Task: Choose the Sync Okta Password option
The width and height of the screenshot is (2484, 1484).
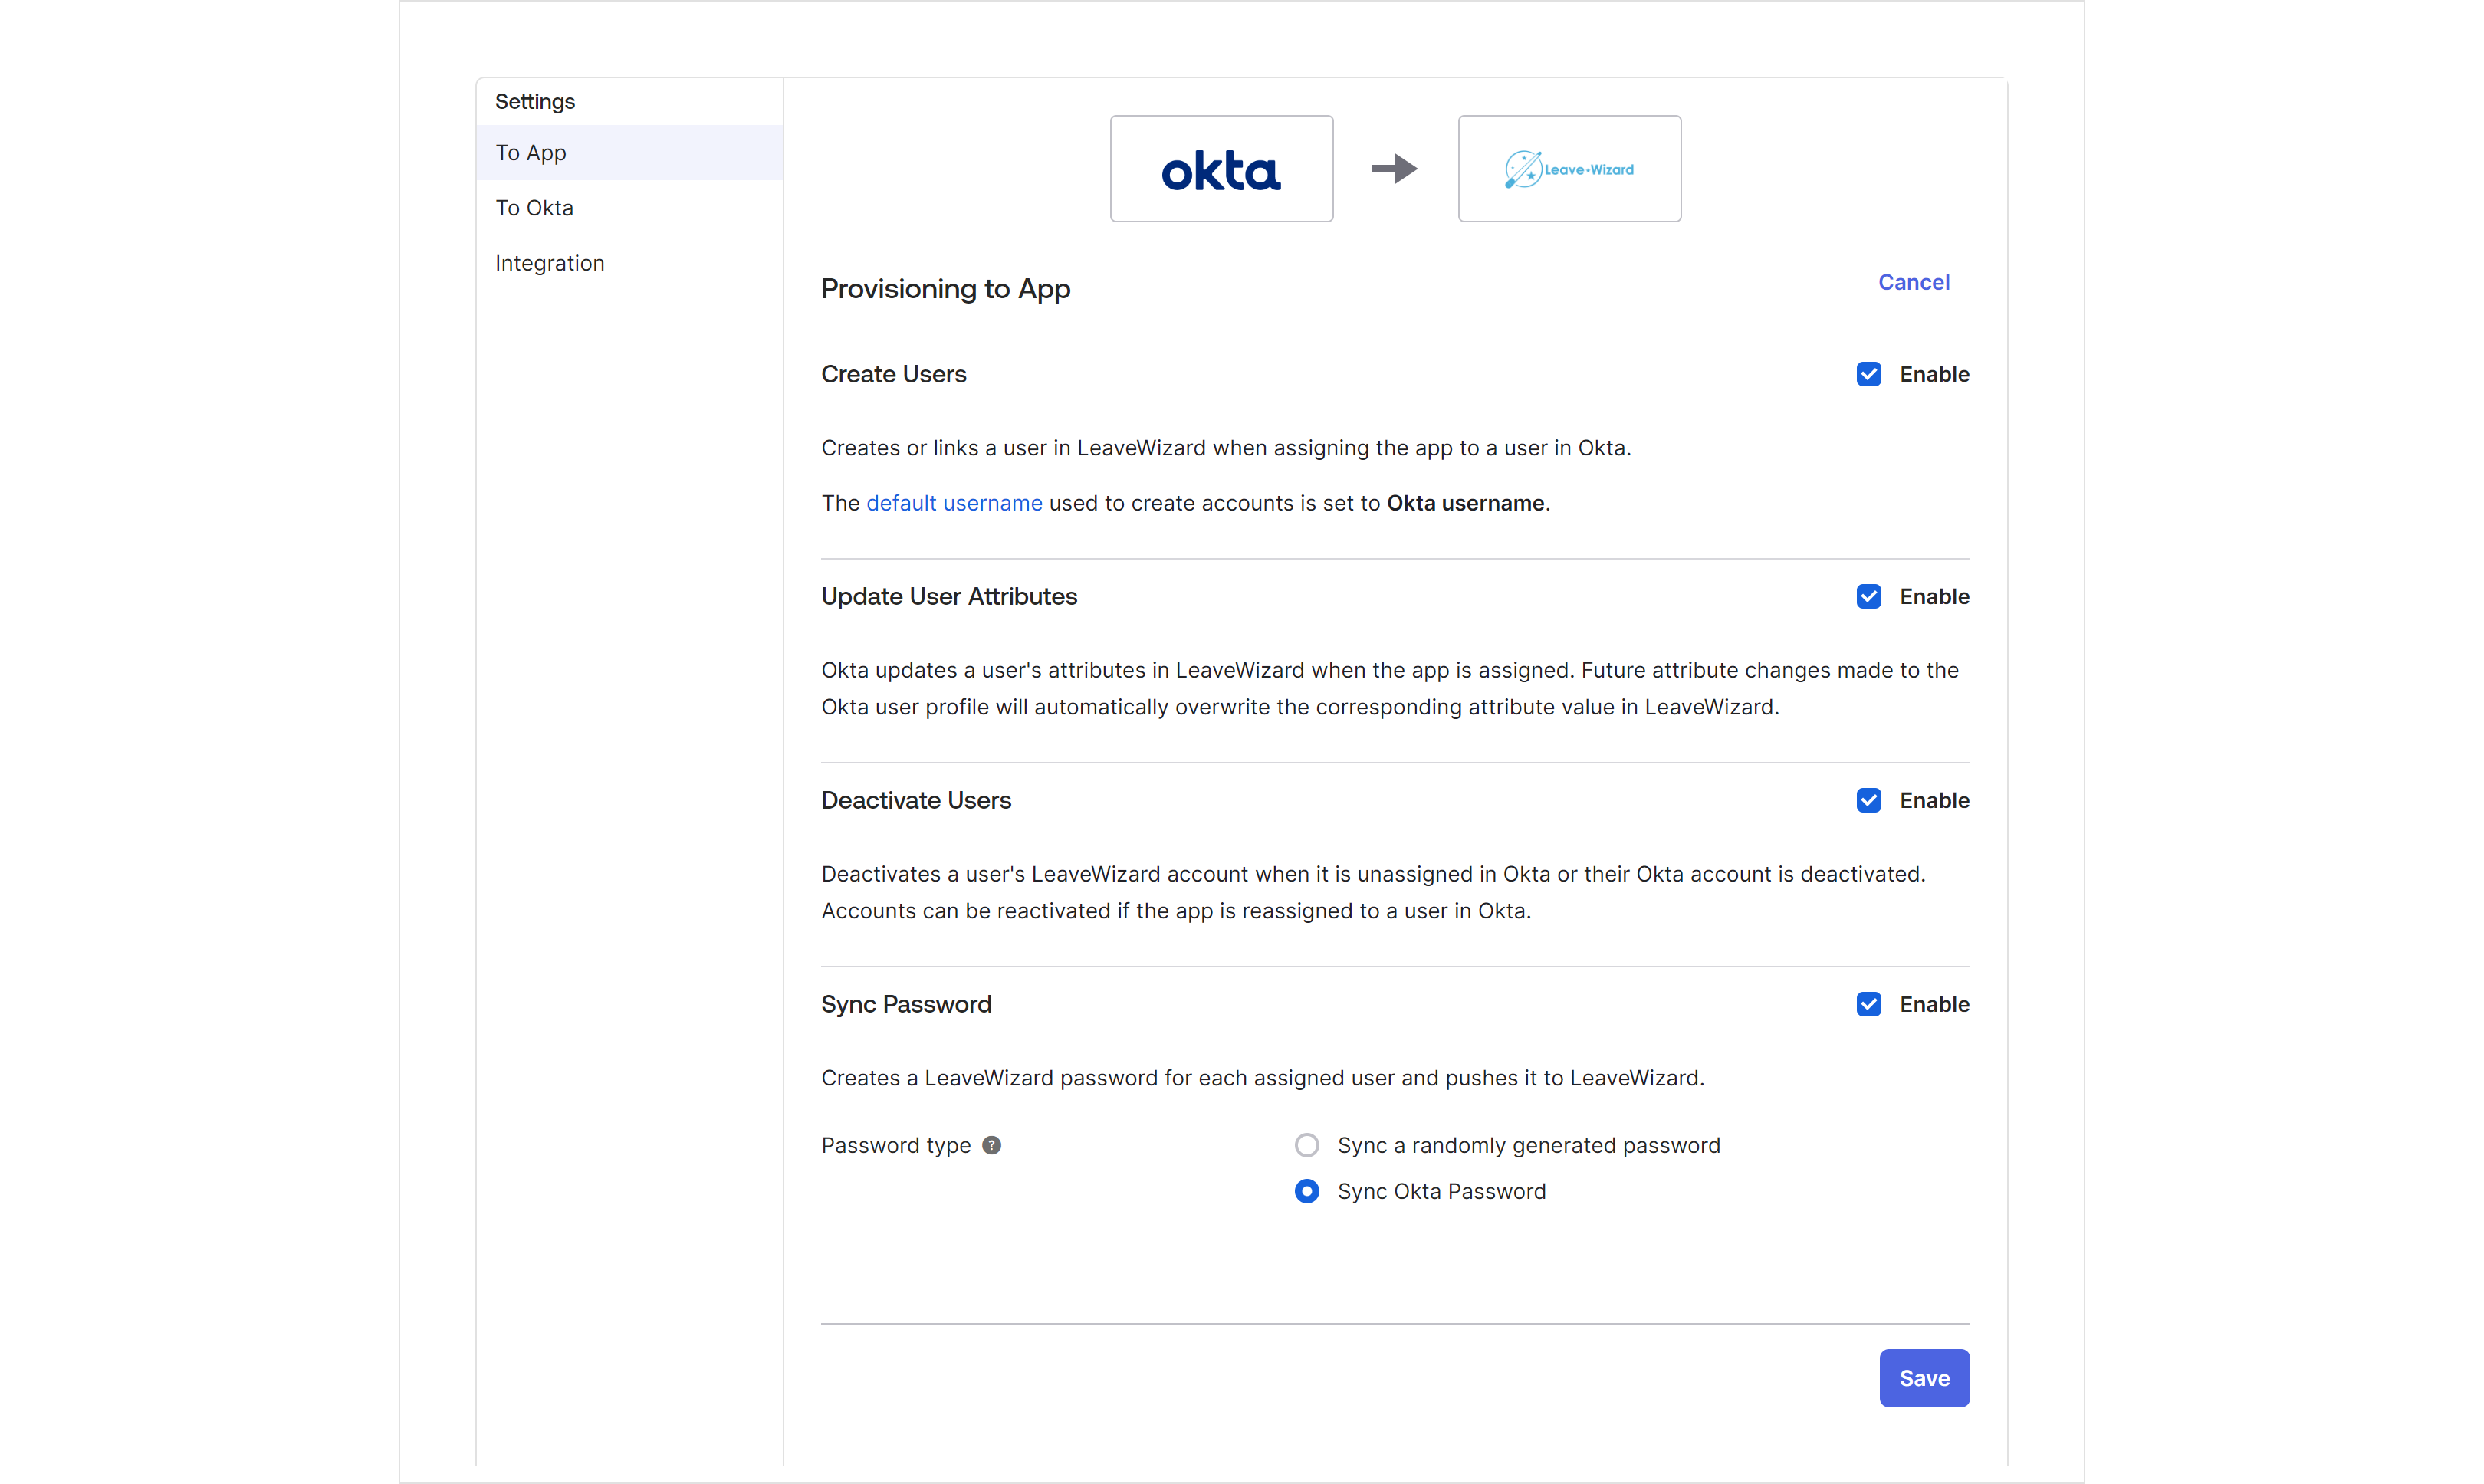Action: [x=1306, y=1191]
